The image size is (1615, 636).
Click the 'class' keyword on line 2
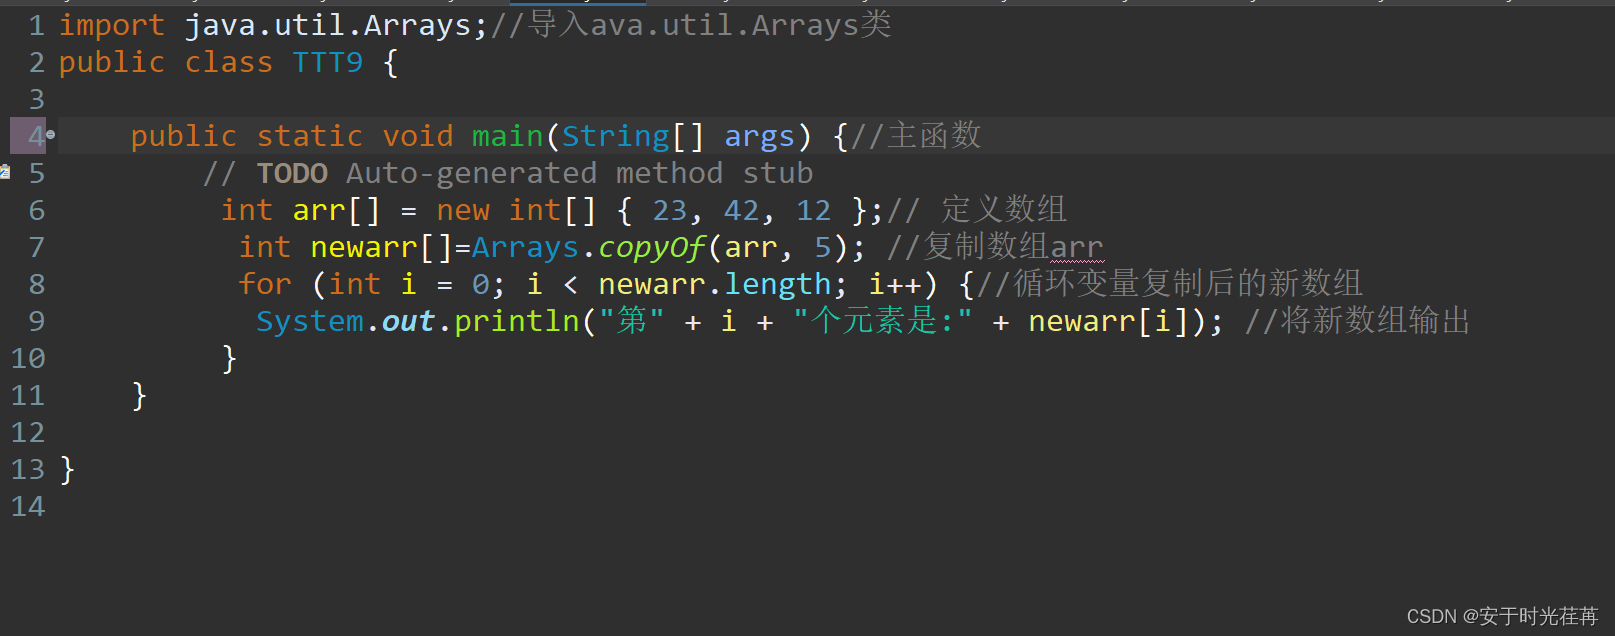pos(228,62)
